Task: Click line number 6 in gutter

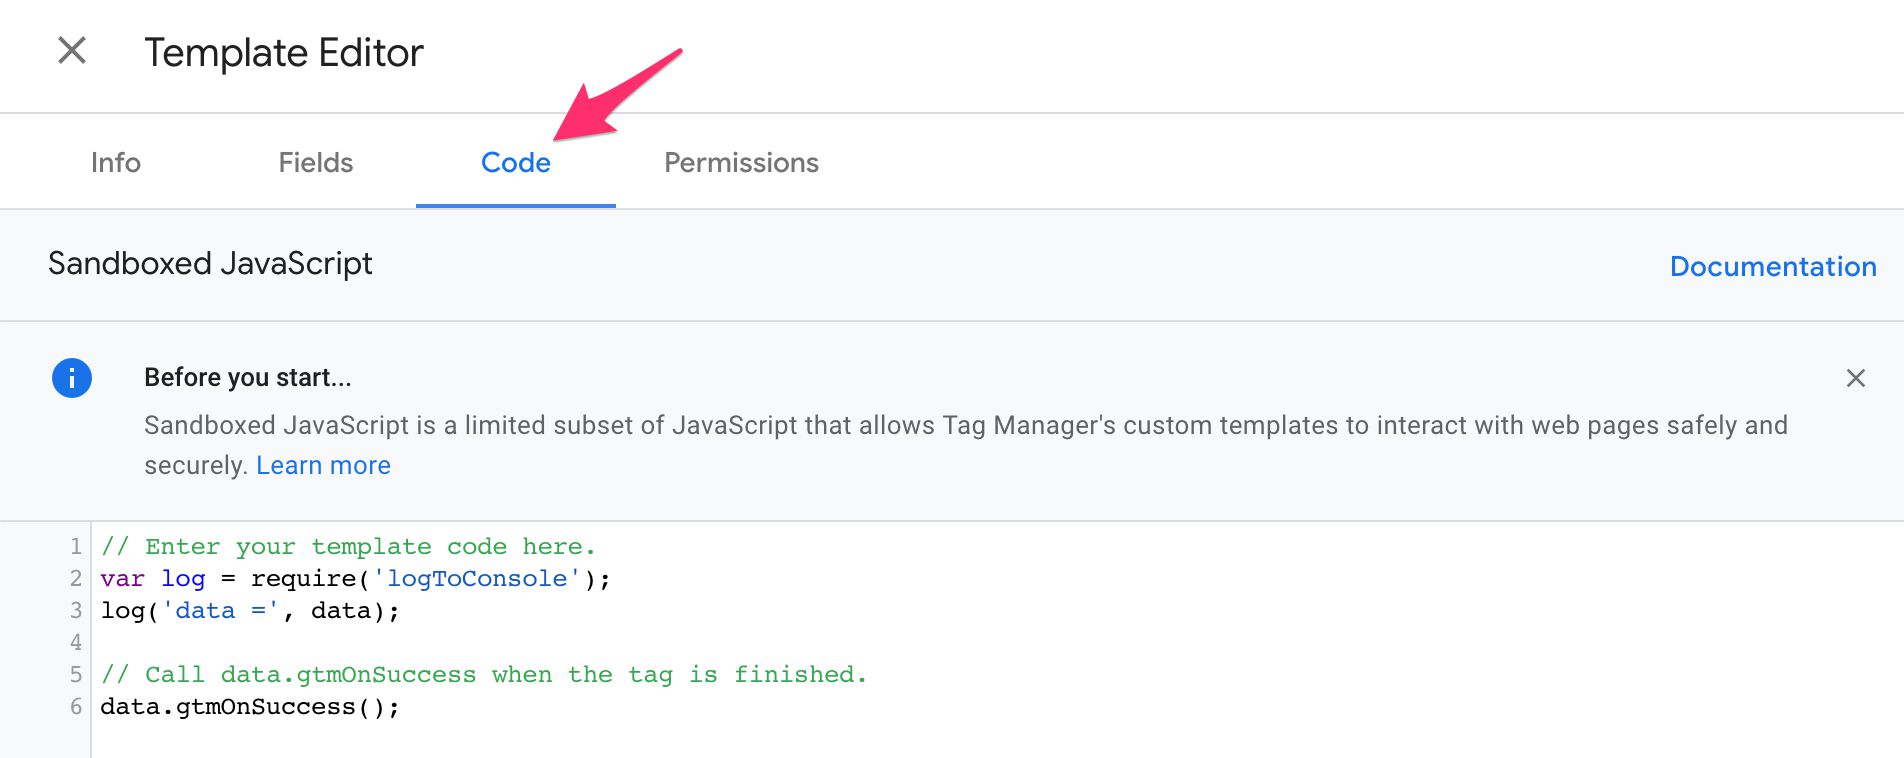Action: (76, 706)
